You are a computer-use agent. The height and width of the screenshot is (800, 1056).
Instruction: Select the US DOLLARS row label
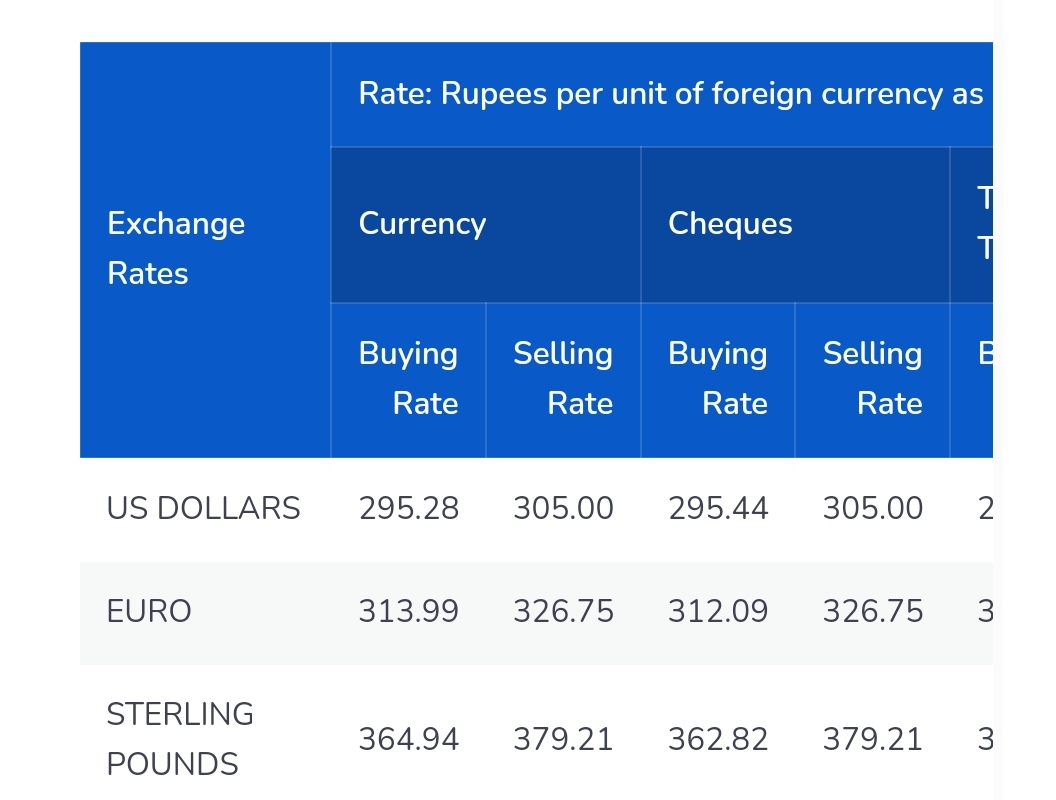203,508
